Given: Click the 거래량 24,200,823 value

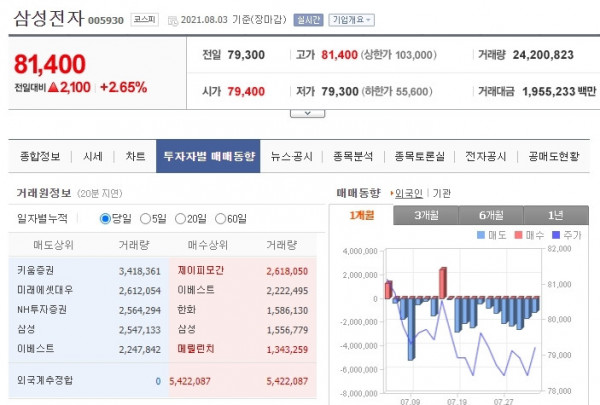Looking at the screenshot, I should 543,55.
